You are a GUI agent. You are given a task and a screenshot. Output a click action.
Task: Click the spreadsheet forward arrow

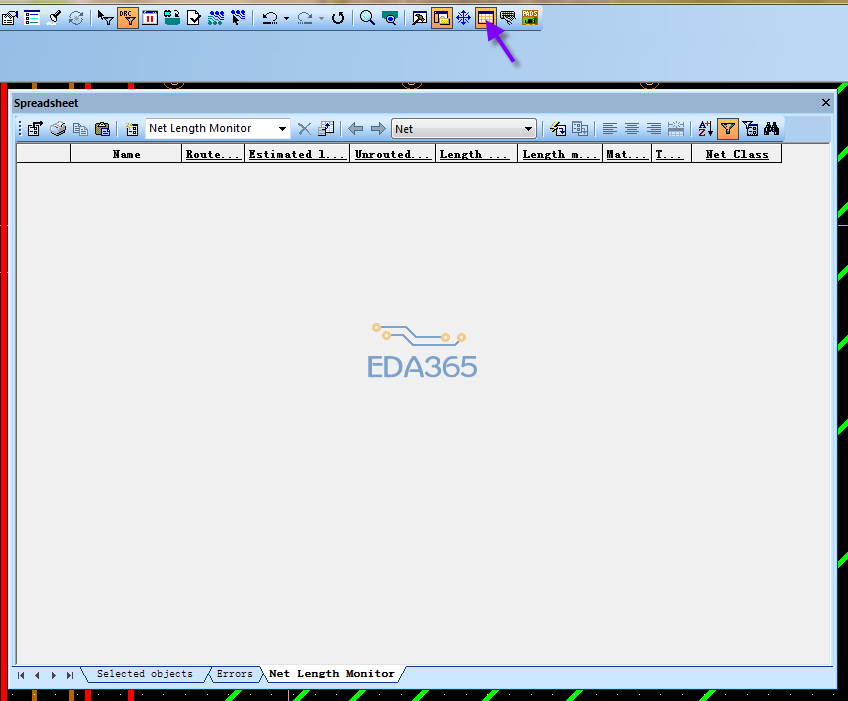(x=377, y=129)
